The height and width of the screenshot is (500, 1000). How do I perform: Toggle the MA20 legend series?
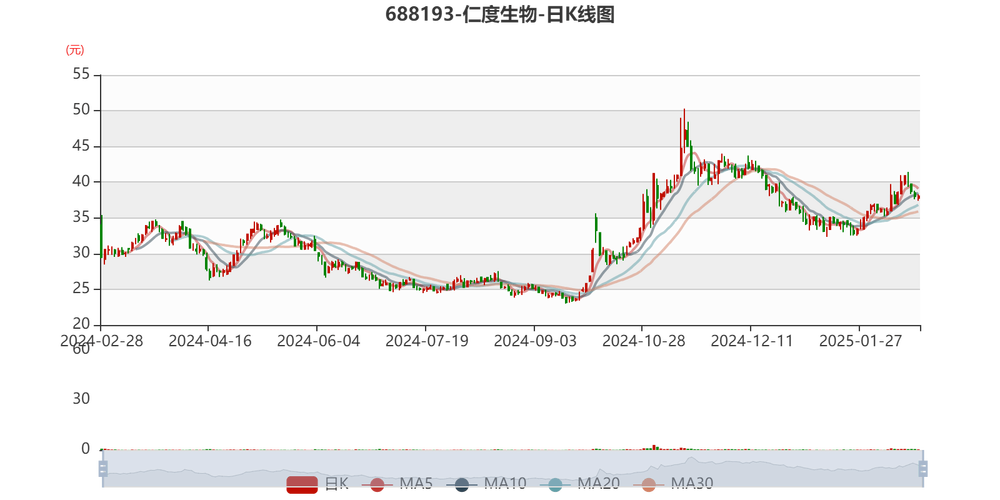(579, 484)
